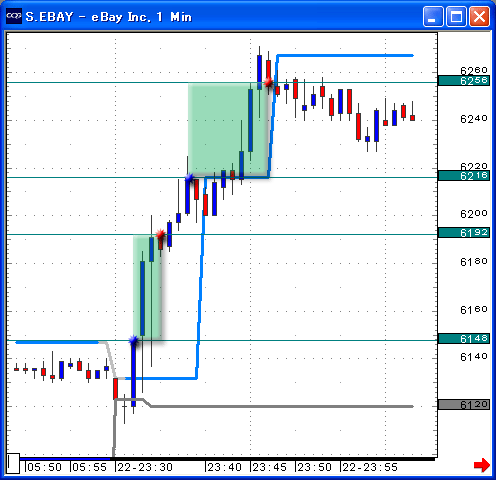Image resolution: width=496 pixels, height=480 pixels.
Task: Close the S.EBAY chart window
Action: coord(480,16)
